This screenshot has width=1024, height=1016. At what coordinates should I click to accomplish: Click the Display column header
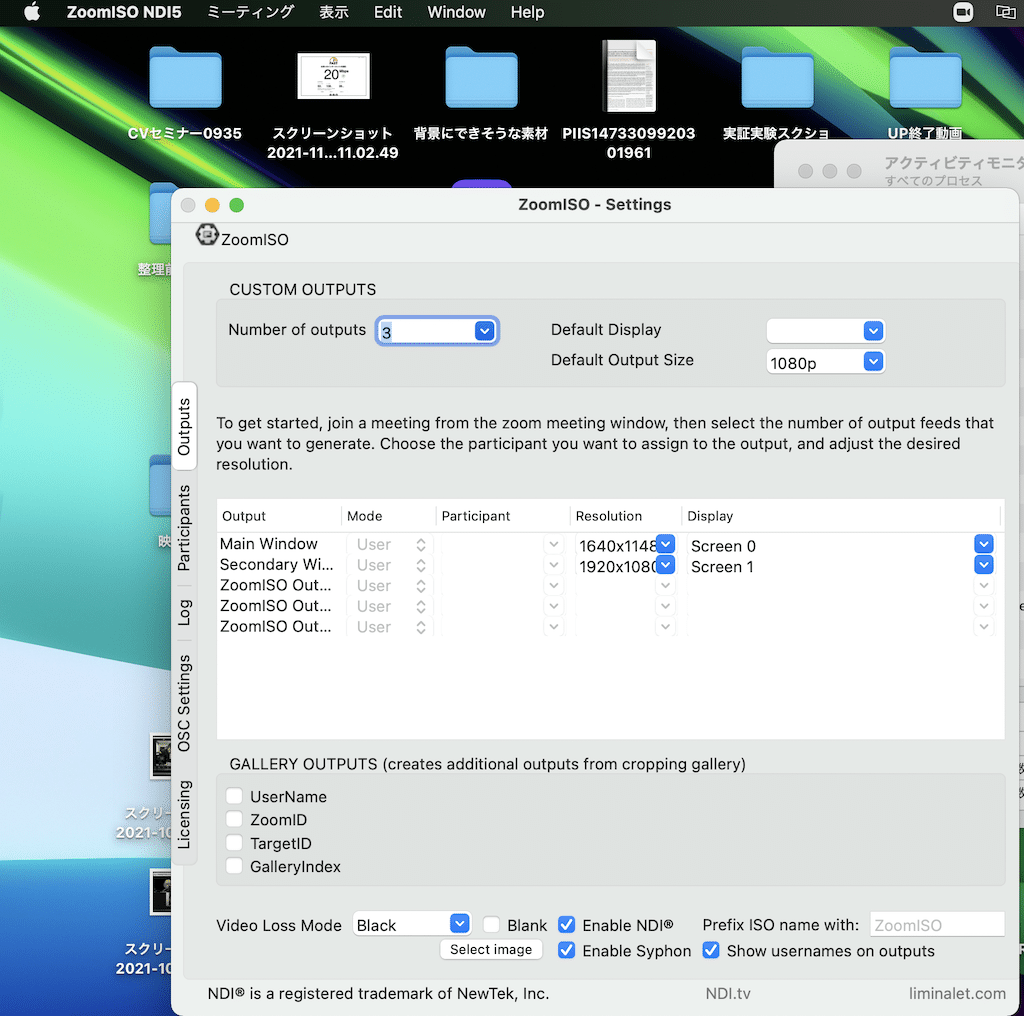click(710, 516)
